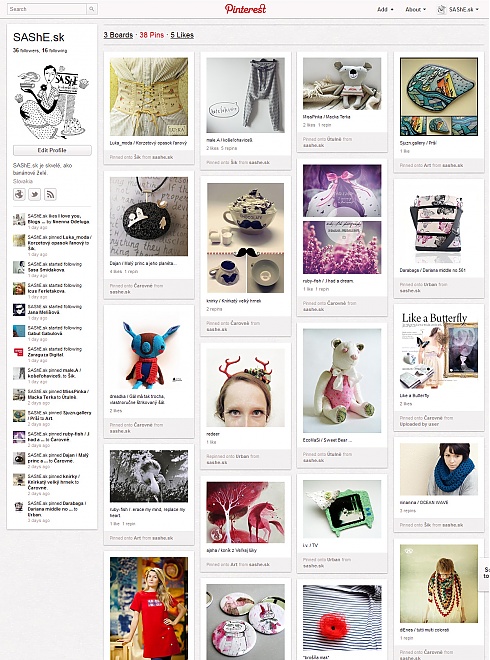Open the Like a Butterfly pin image
The width and height of the screenshot is (490, 660).
(439, 350)
